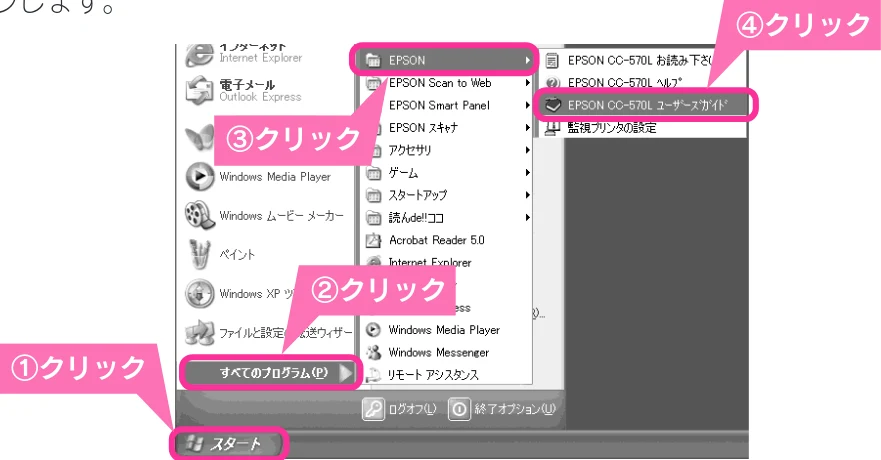Click the Windows Messenger people icon

click(x=373, y=353)
